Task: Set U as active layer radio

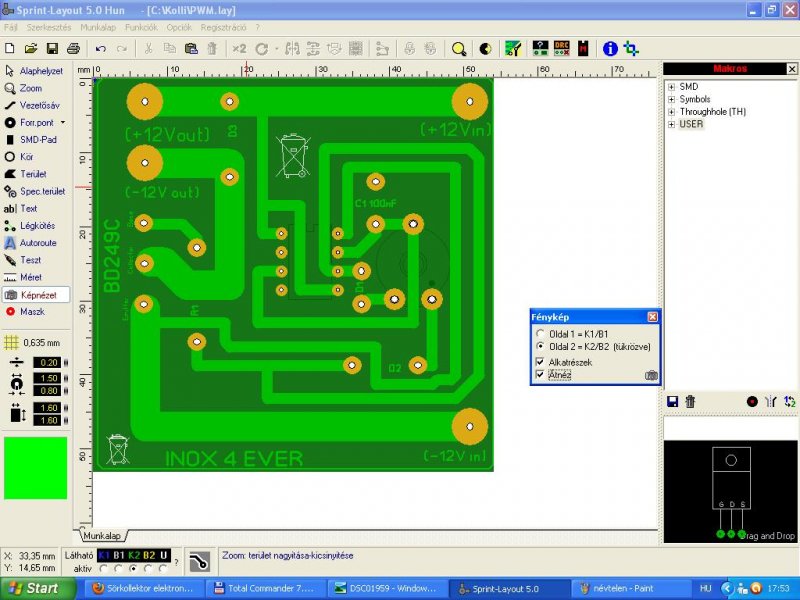Action: click(163, 568)
